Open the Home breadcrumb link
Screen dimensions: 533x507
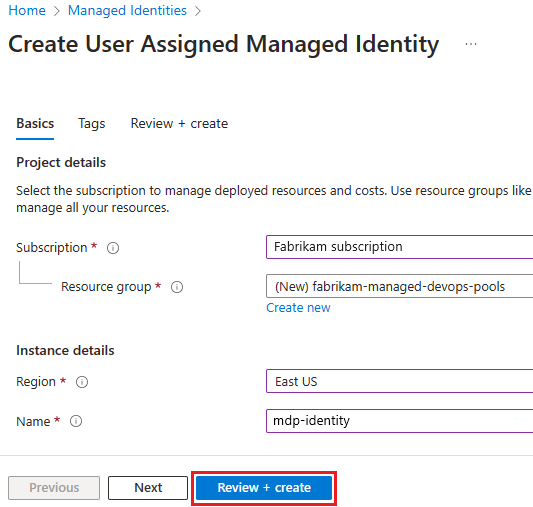[x=27, y=11]
